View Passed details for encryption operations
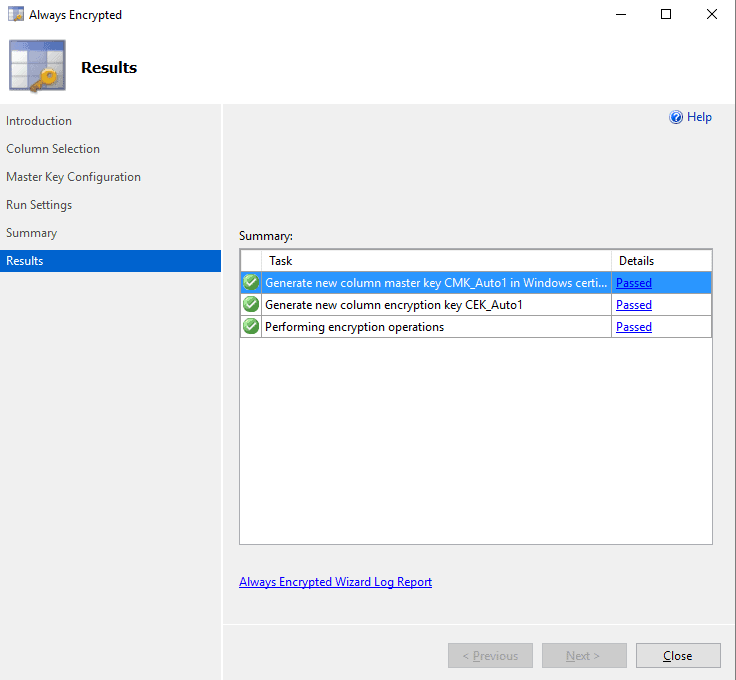 pos(633,327)
